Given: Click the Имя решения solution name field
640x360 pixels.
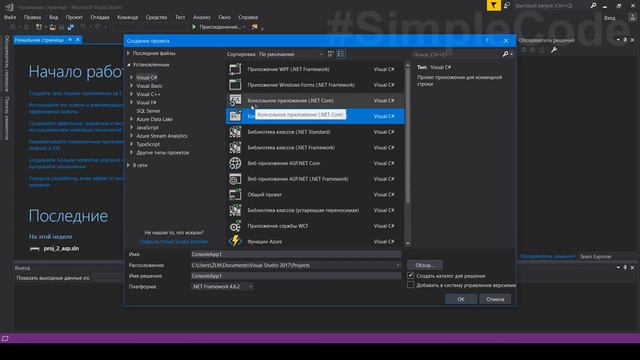Looking at the screenshot, I should [x=296, y=276].
